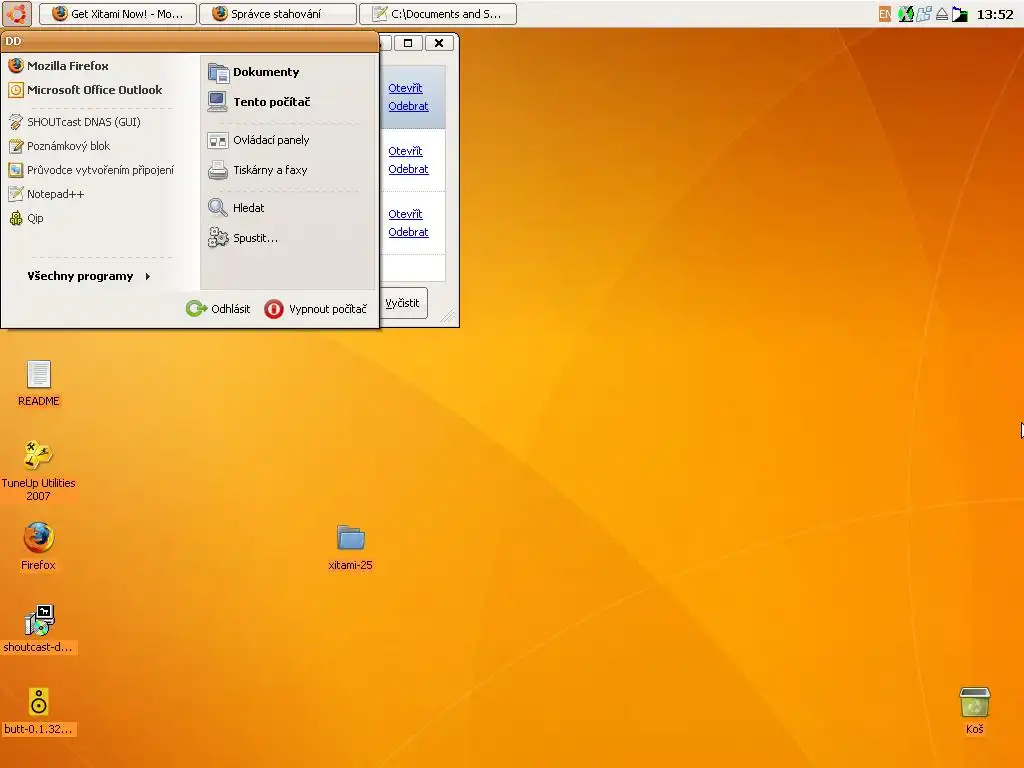Launch Microsoft Office Outlook from start menu
This screenshot has width=1024, height=768.
(86, 90)
